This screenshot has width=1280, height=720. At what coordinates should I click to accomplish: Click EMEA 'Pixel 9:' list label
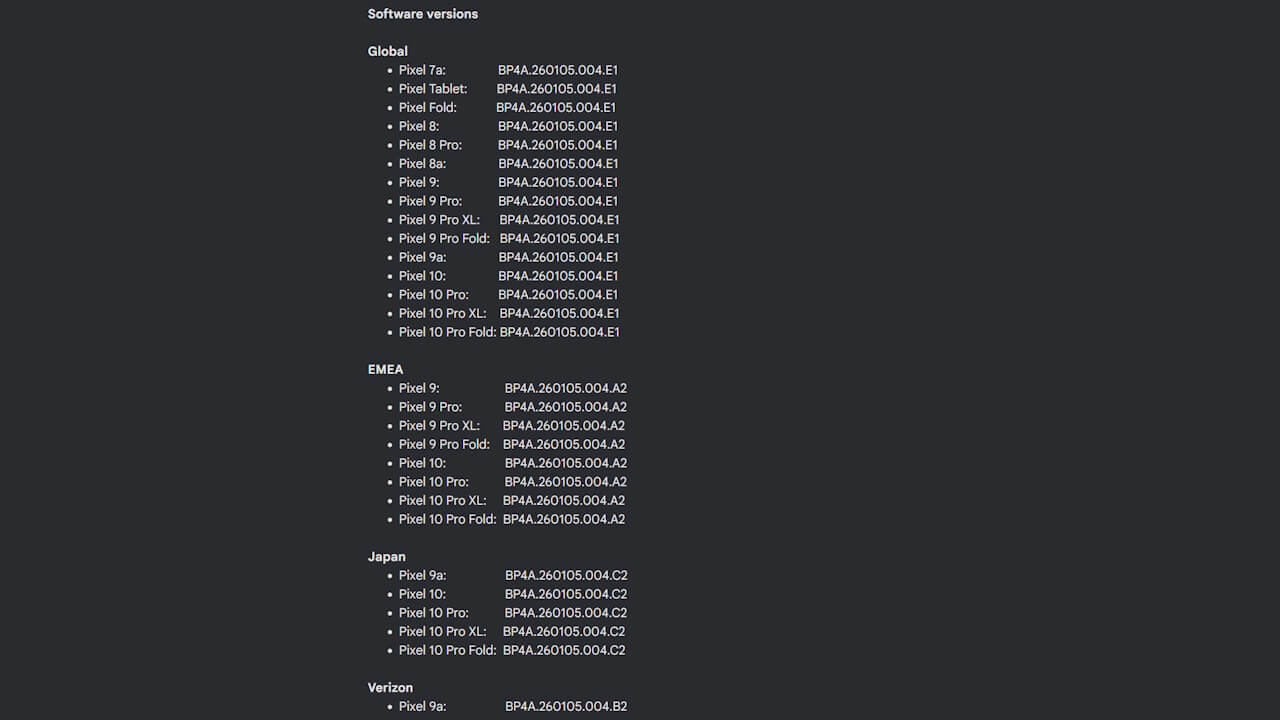click(x=419, y=388)
